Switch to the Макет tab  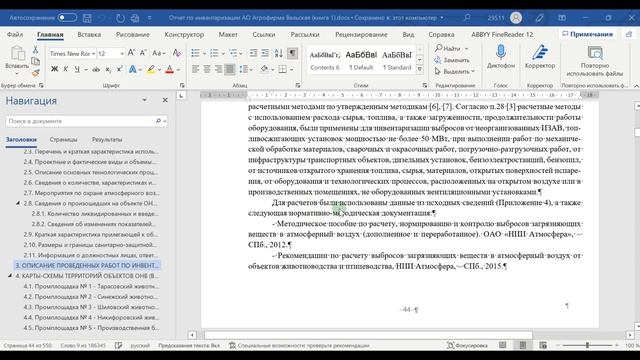tap(228, 35)
